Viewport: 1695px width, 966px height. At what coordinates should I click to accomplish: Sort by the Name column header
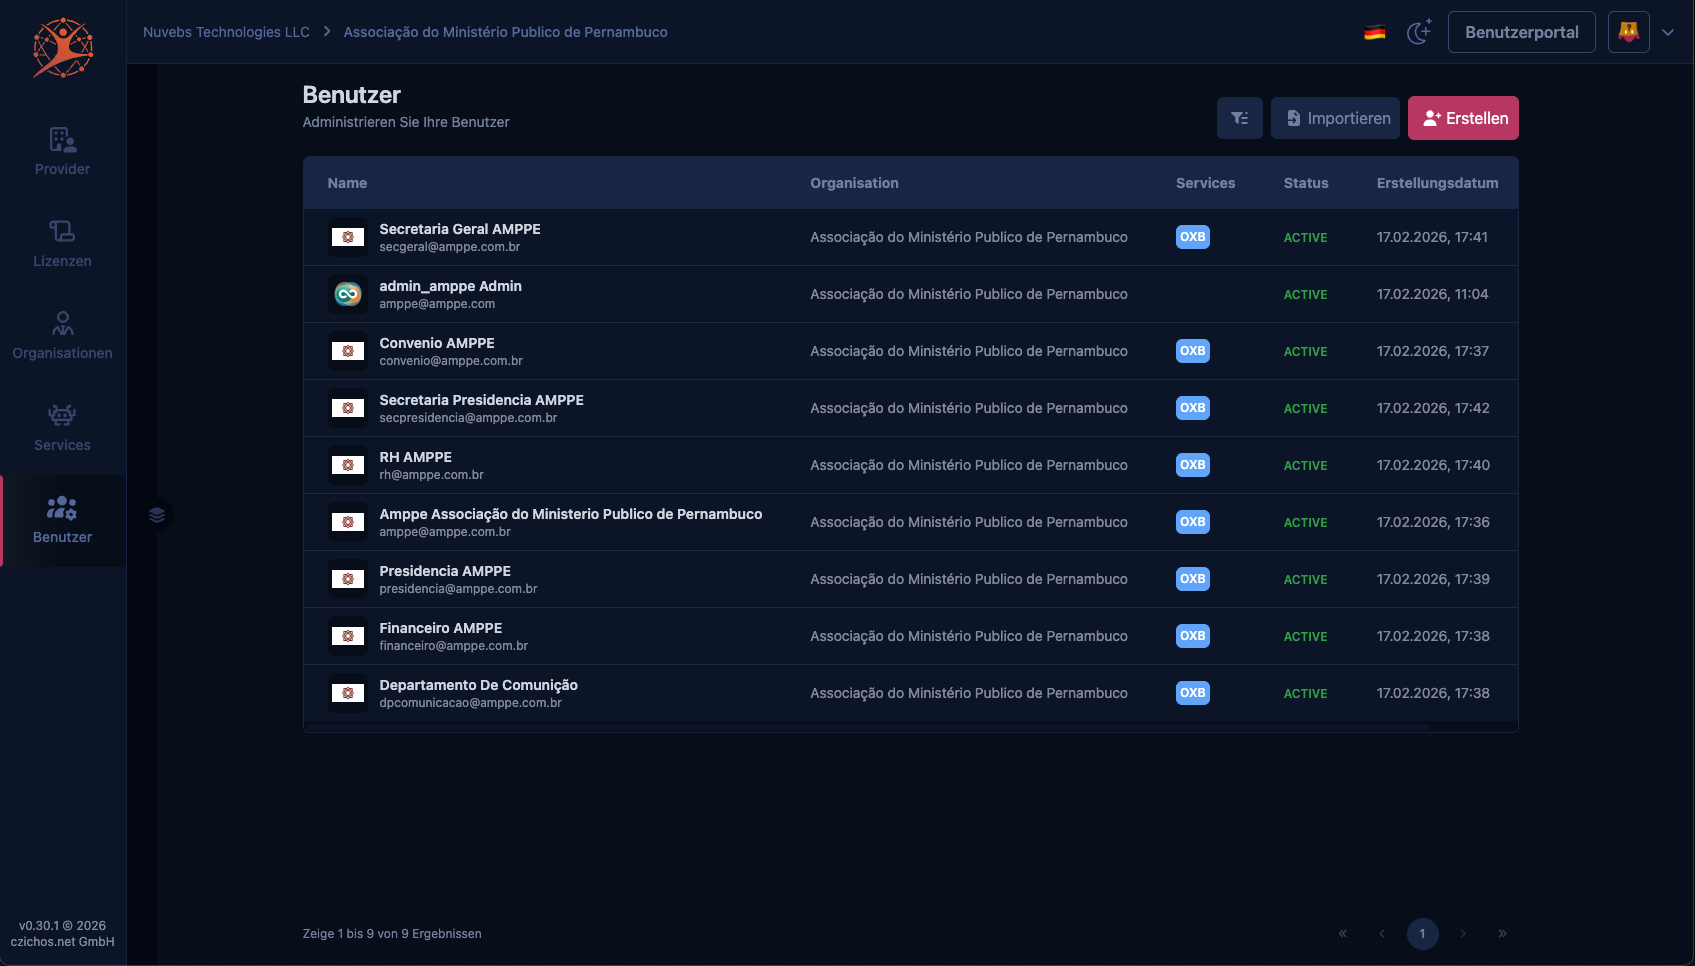point(347,183)
